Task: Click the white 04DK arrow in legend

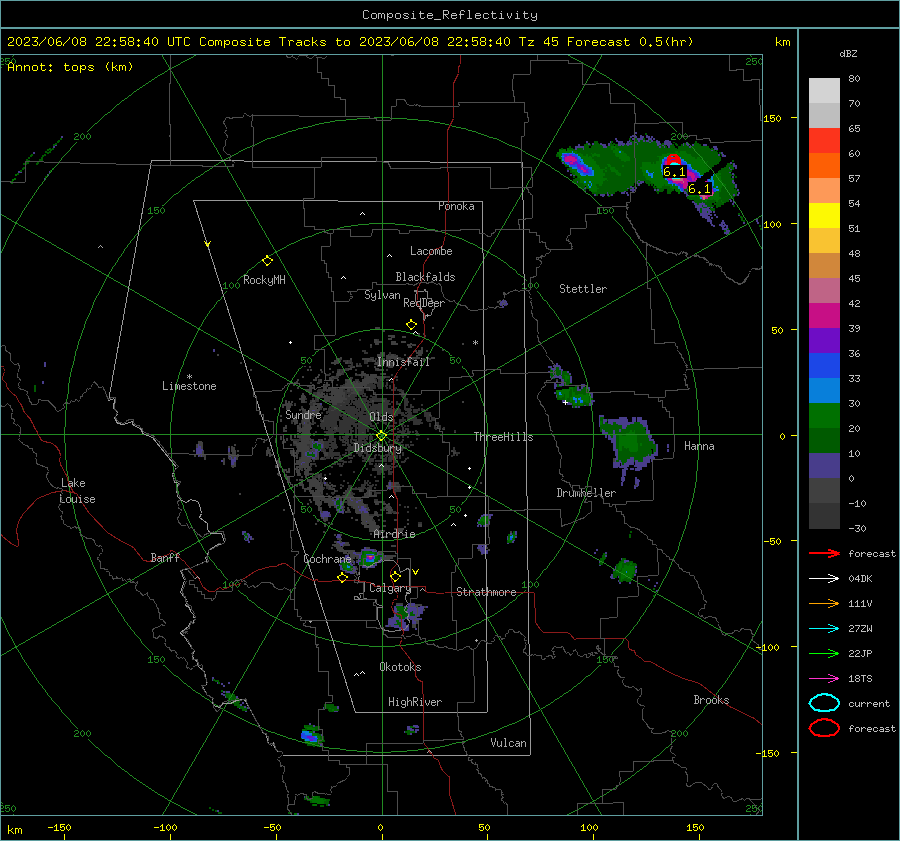Action: [824, 579]
